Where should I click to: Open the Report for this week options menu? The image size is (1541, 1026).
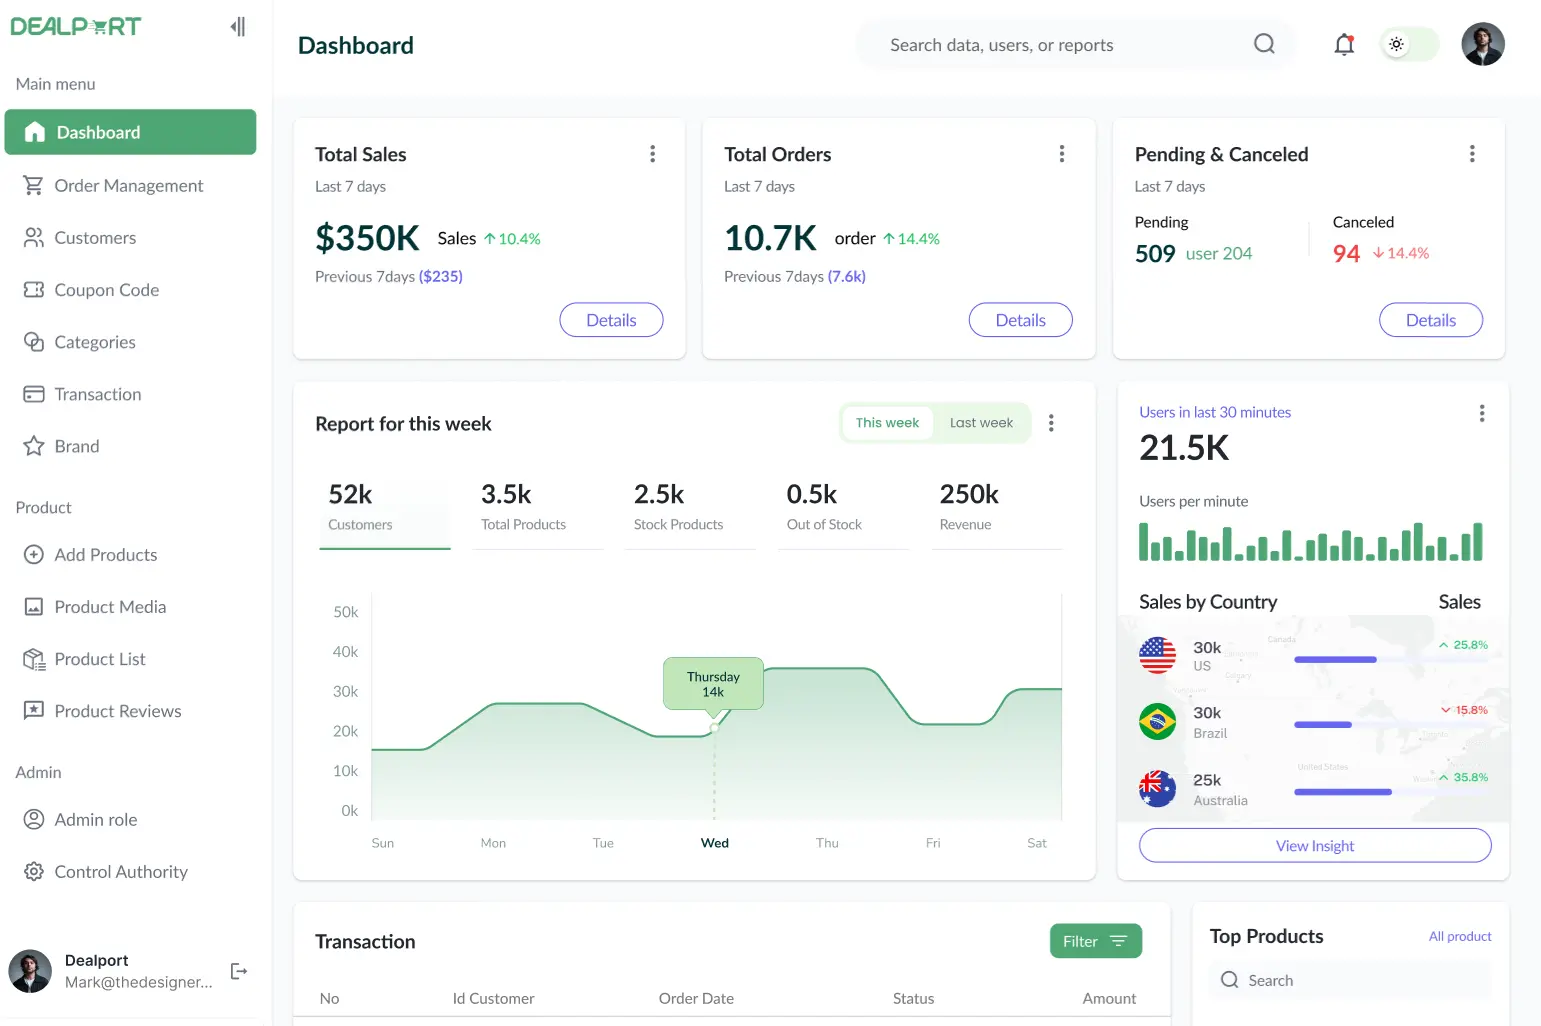click(x=1051, y=423)
